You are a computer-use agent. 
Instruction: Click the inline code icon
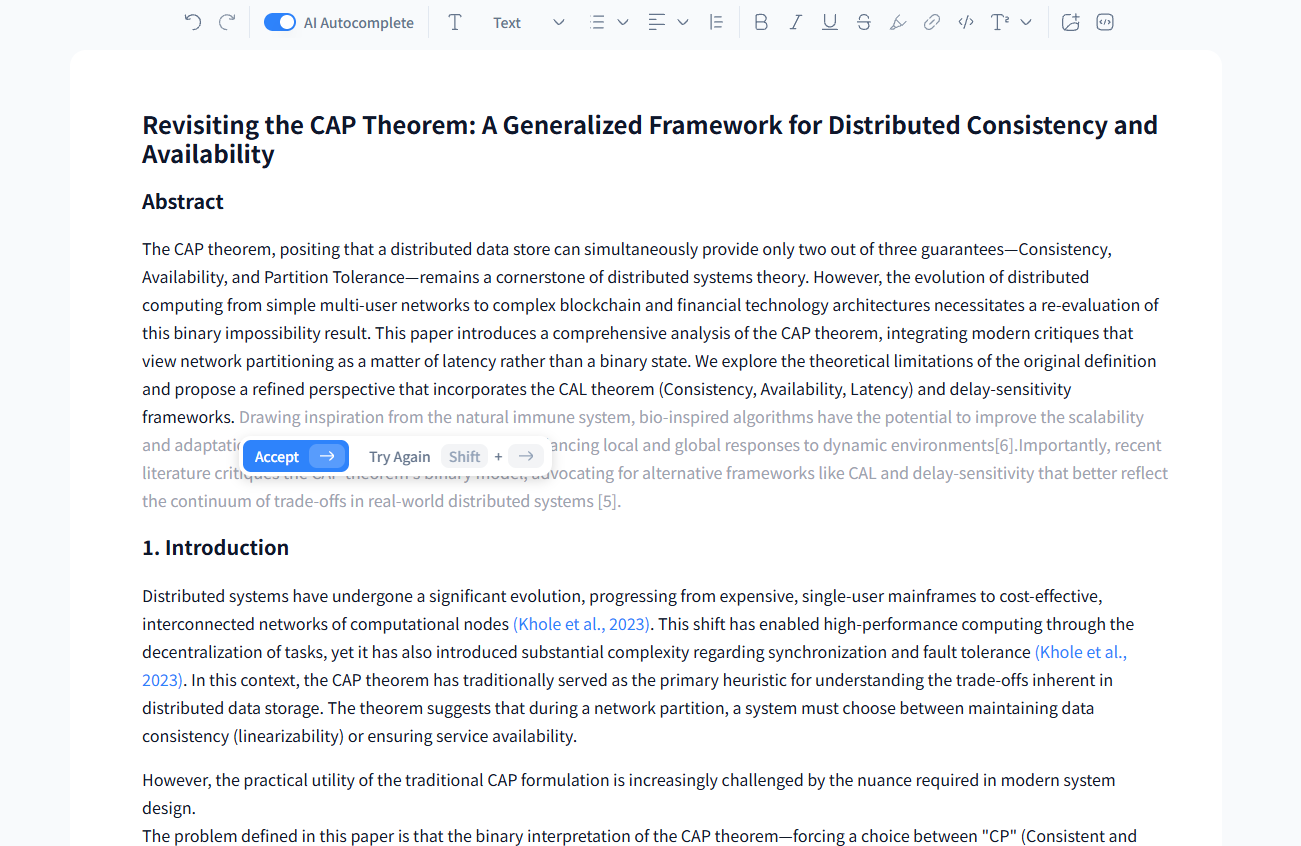pos(965,22)
